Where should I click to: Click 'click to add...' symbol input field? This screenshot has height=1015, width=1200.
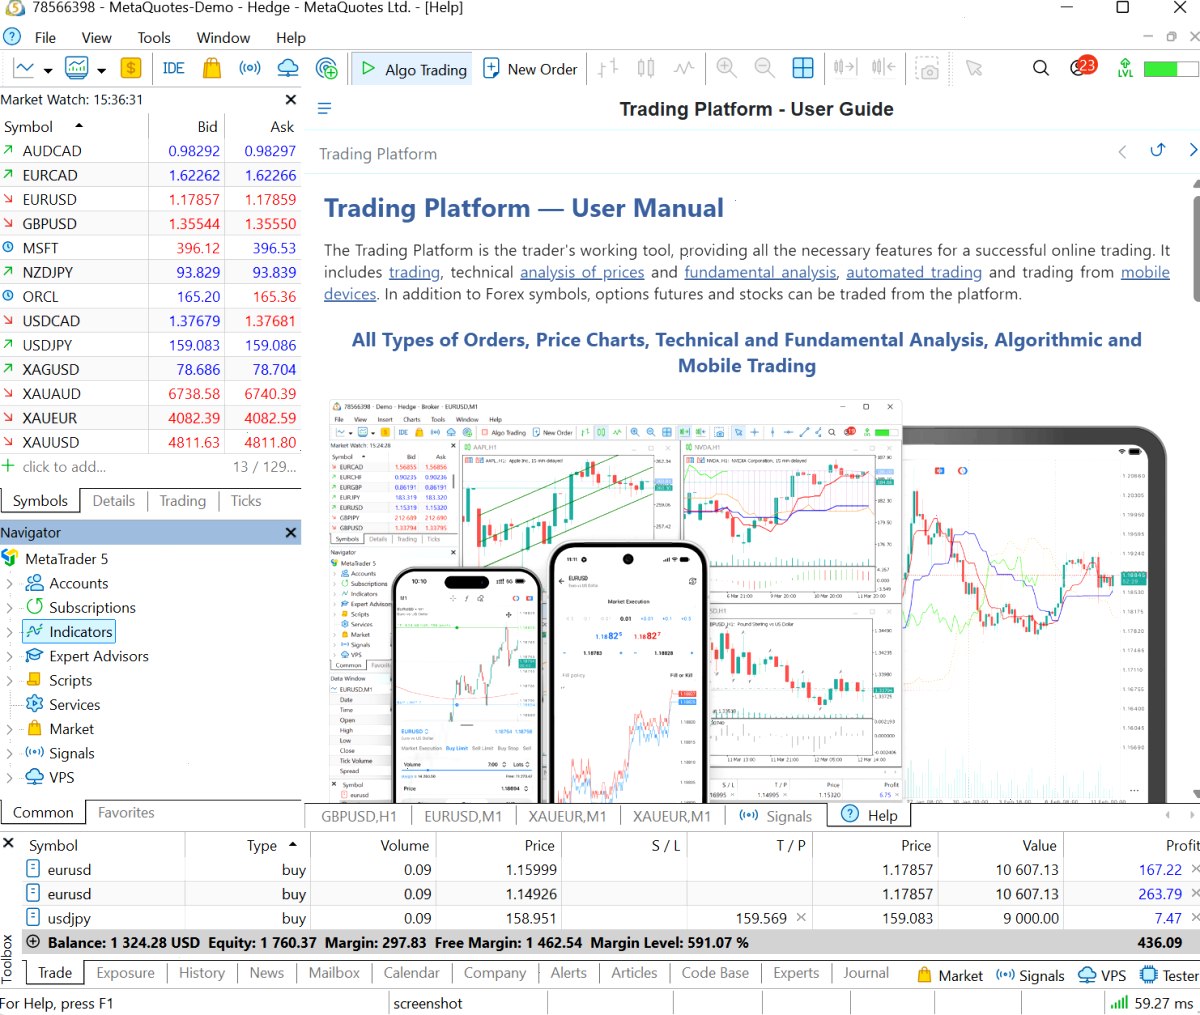(64, 466)
